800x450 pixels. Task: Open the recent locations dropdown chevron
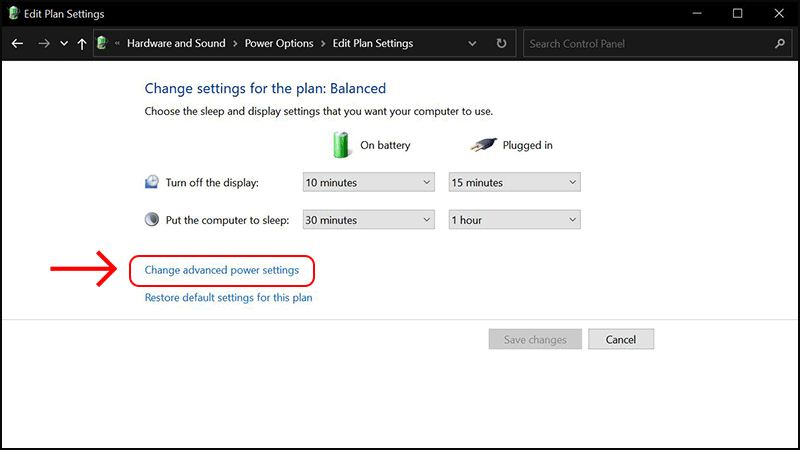coord(64,44)
